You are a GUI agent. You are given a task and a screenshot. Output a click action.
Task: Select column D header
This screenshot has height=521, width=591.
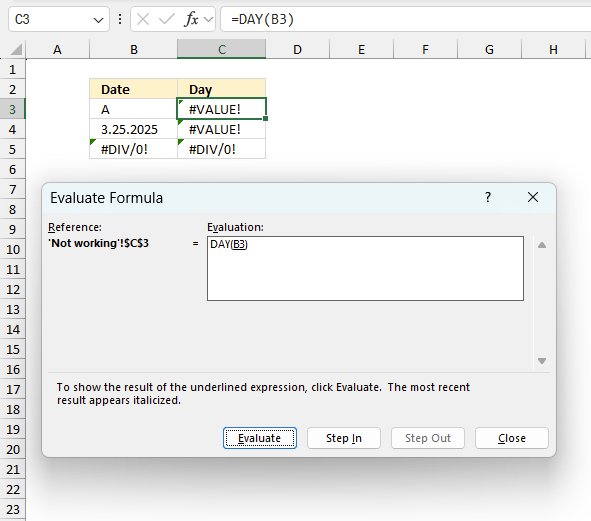click(x=297, y=49)
